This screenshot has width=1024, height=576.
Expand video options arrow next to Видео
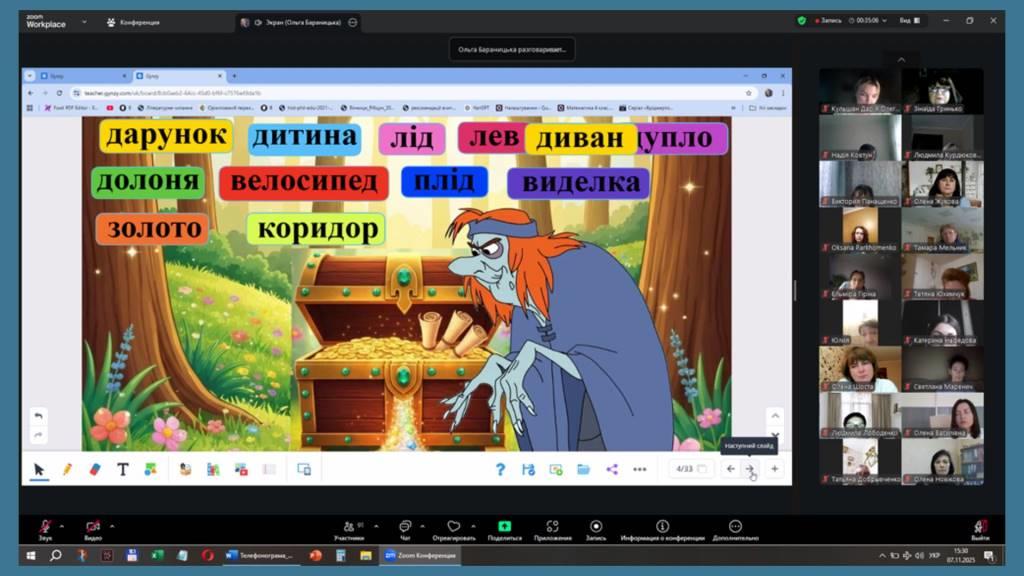[x=112, y=525]
